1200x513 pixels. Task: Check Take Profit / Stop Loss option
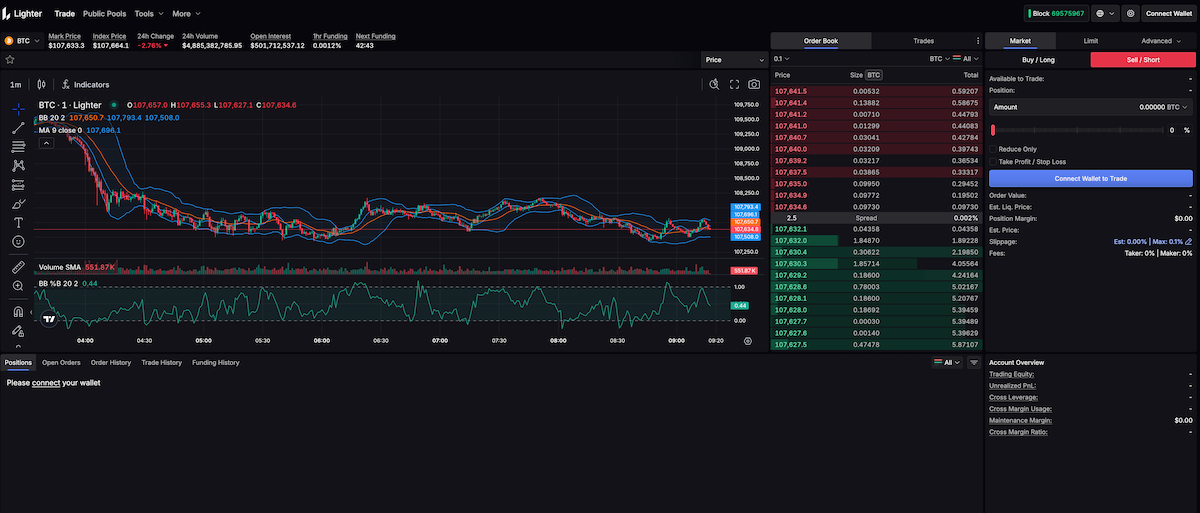click(993, 161)
